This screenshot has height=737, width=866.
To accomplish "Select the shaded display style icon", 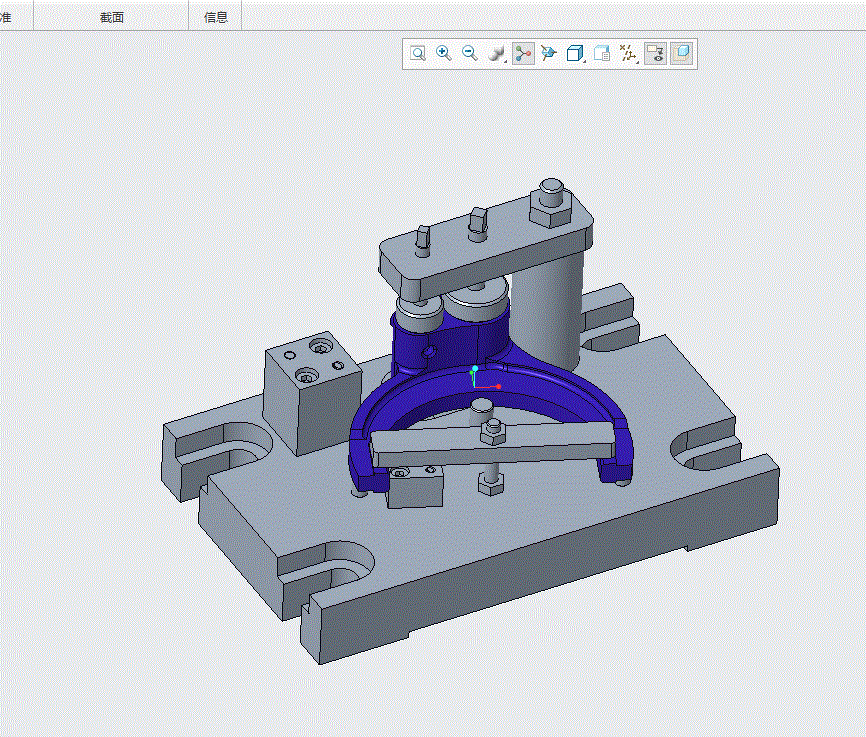I will point(495,54).
